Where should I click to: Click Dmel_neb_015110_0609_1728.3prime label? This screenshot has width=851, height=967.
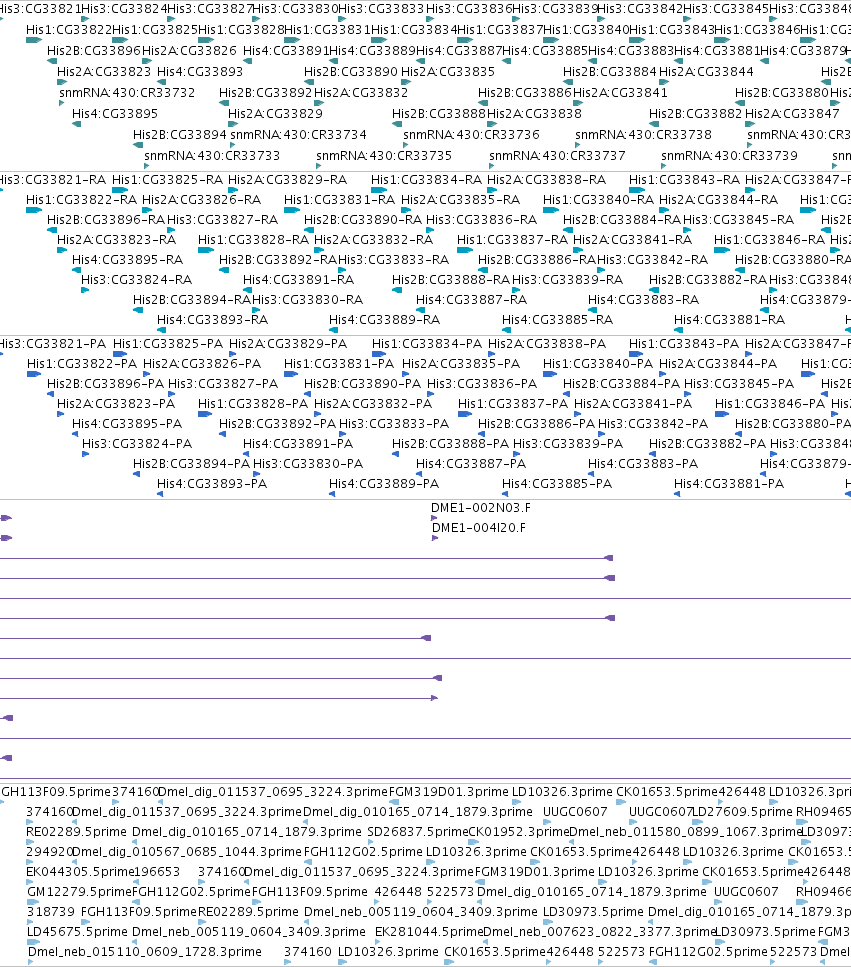[145, 952]
